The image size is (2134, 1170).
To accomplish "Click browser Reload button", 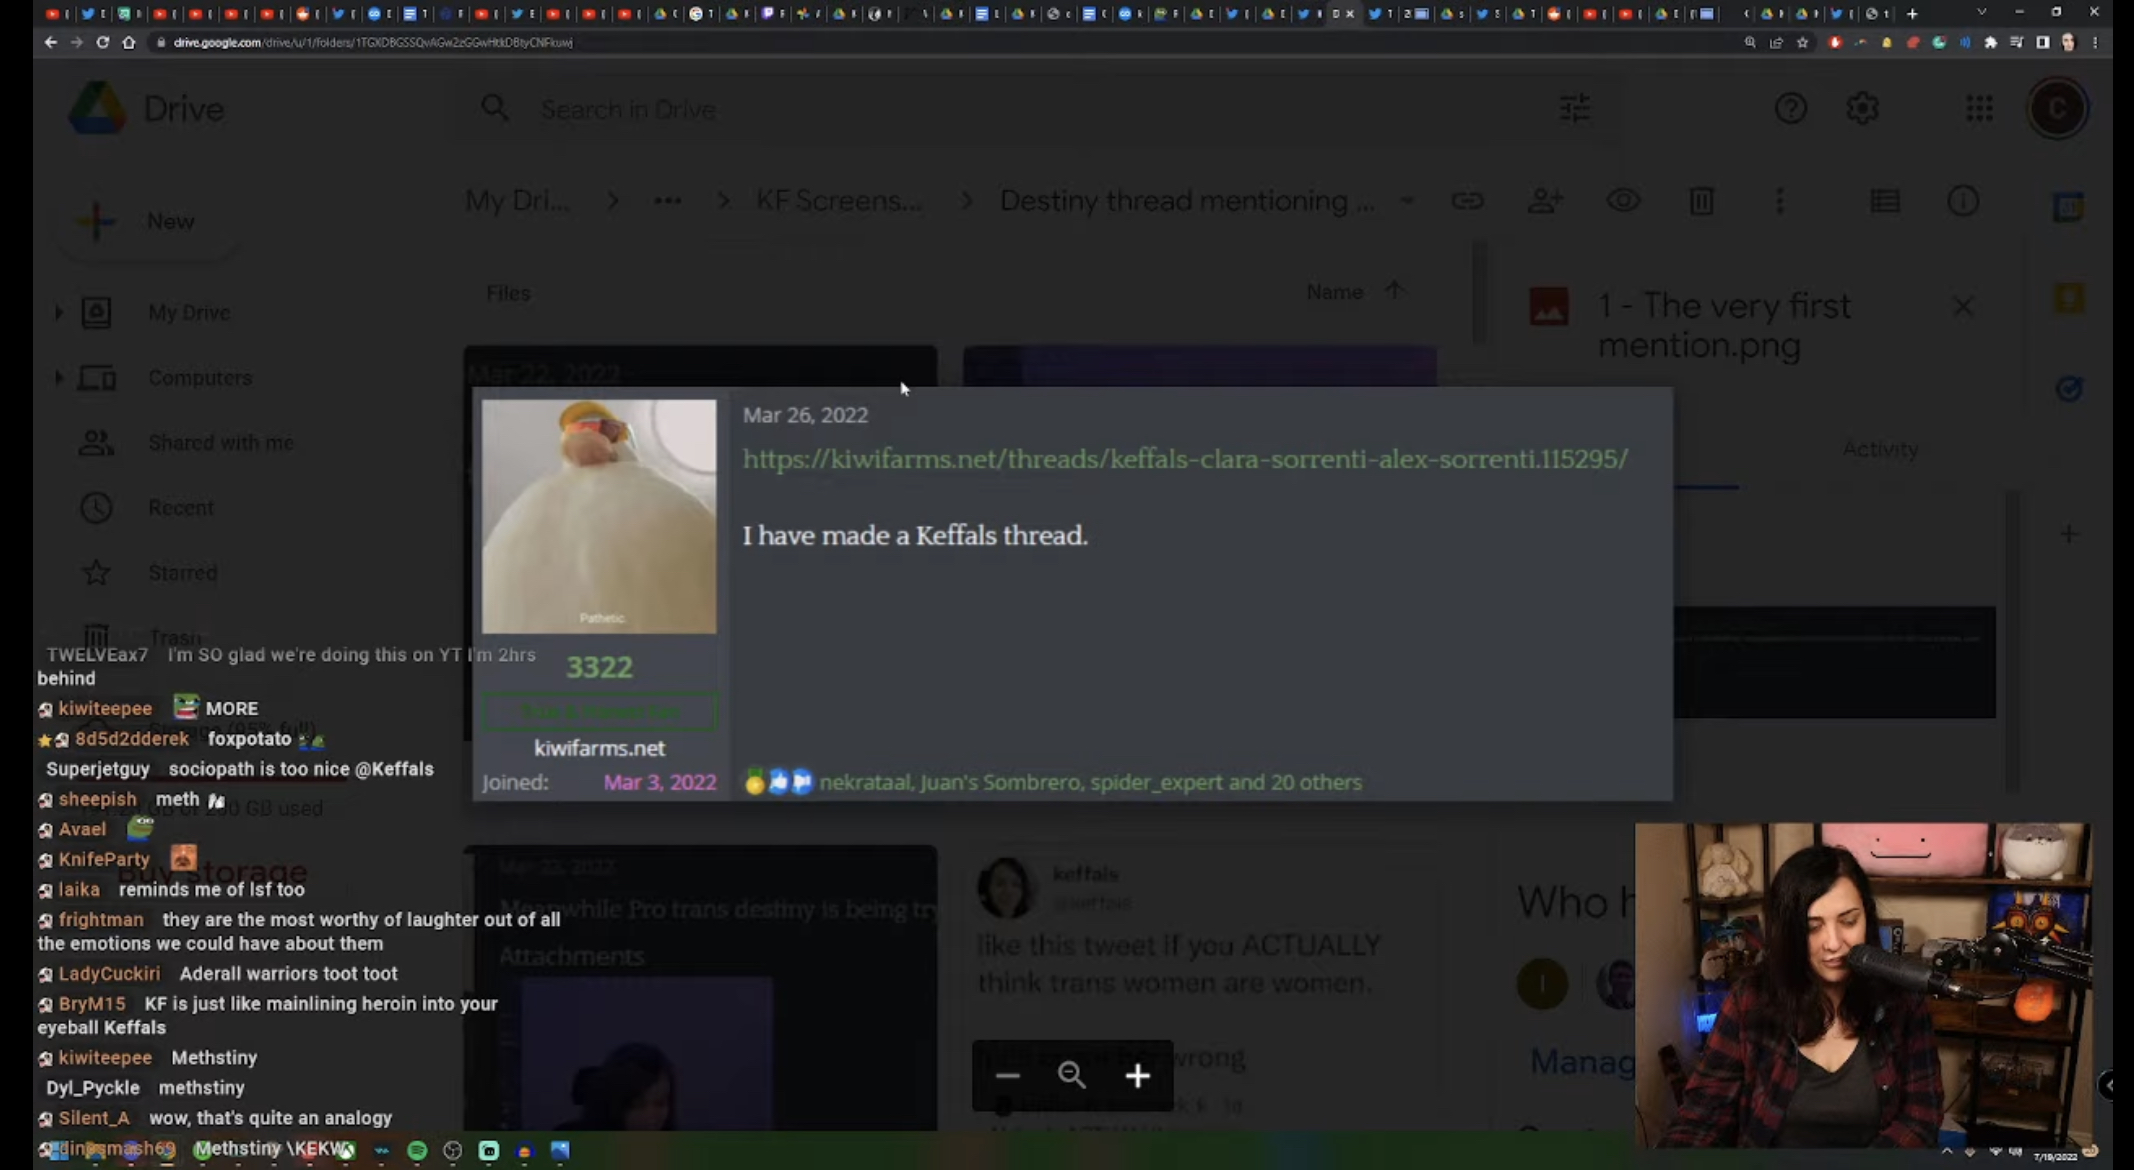I will pos(102,42).
